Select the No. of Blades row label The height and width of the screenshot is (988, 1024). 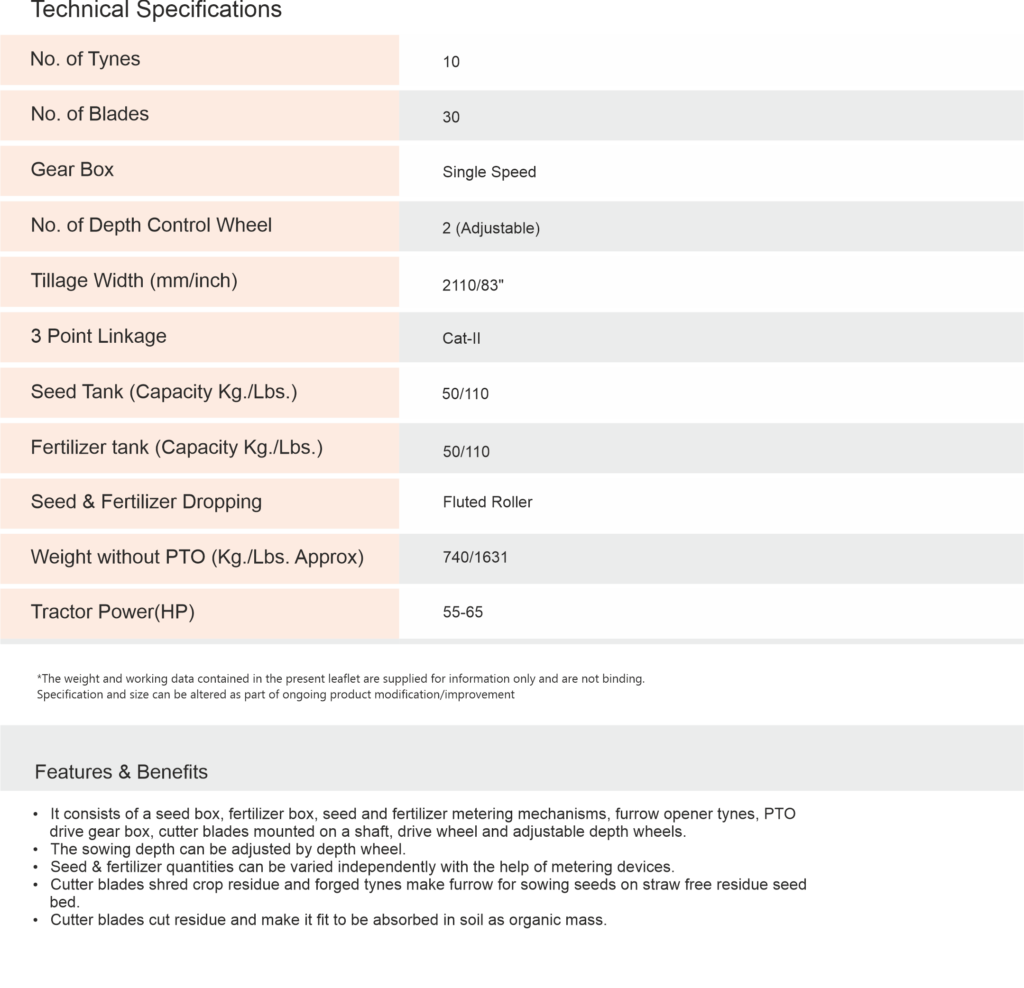tap(89, 114)
